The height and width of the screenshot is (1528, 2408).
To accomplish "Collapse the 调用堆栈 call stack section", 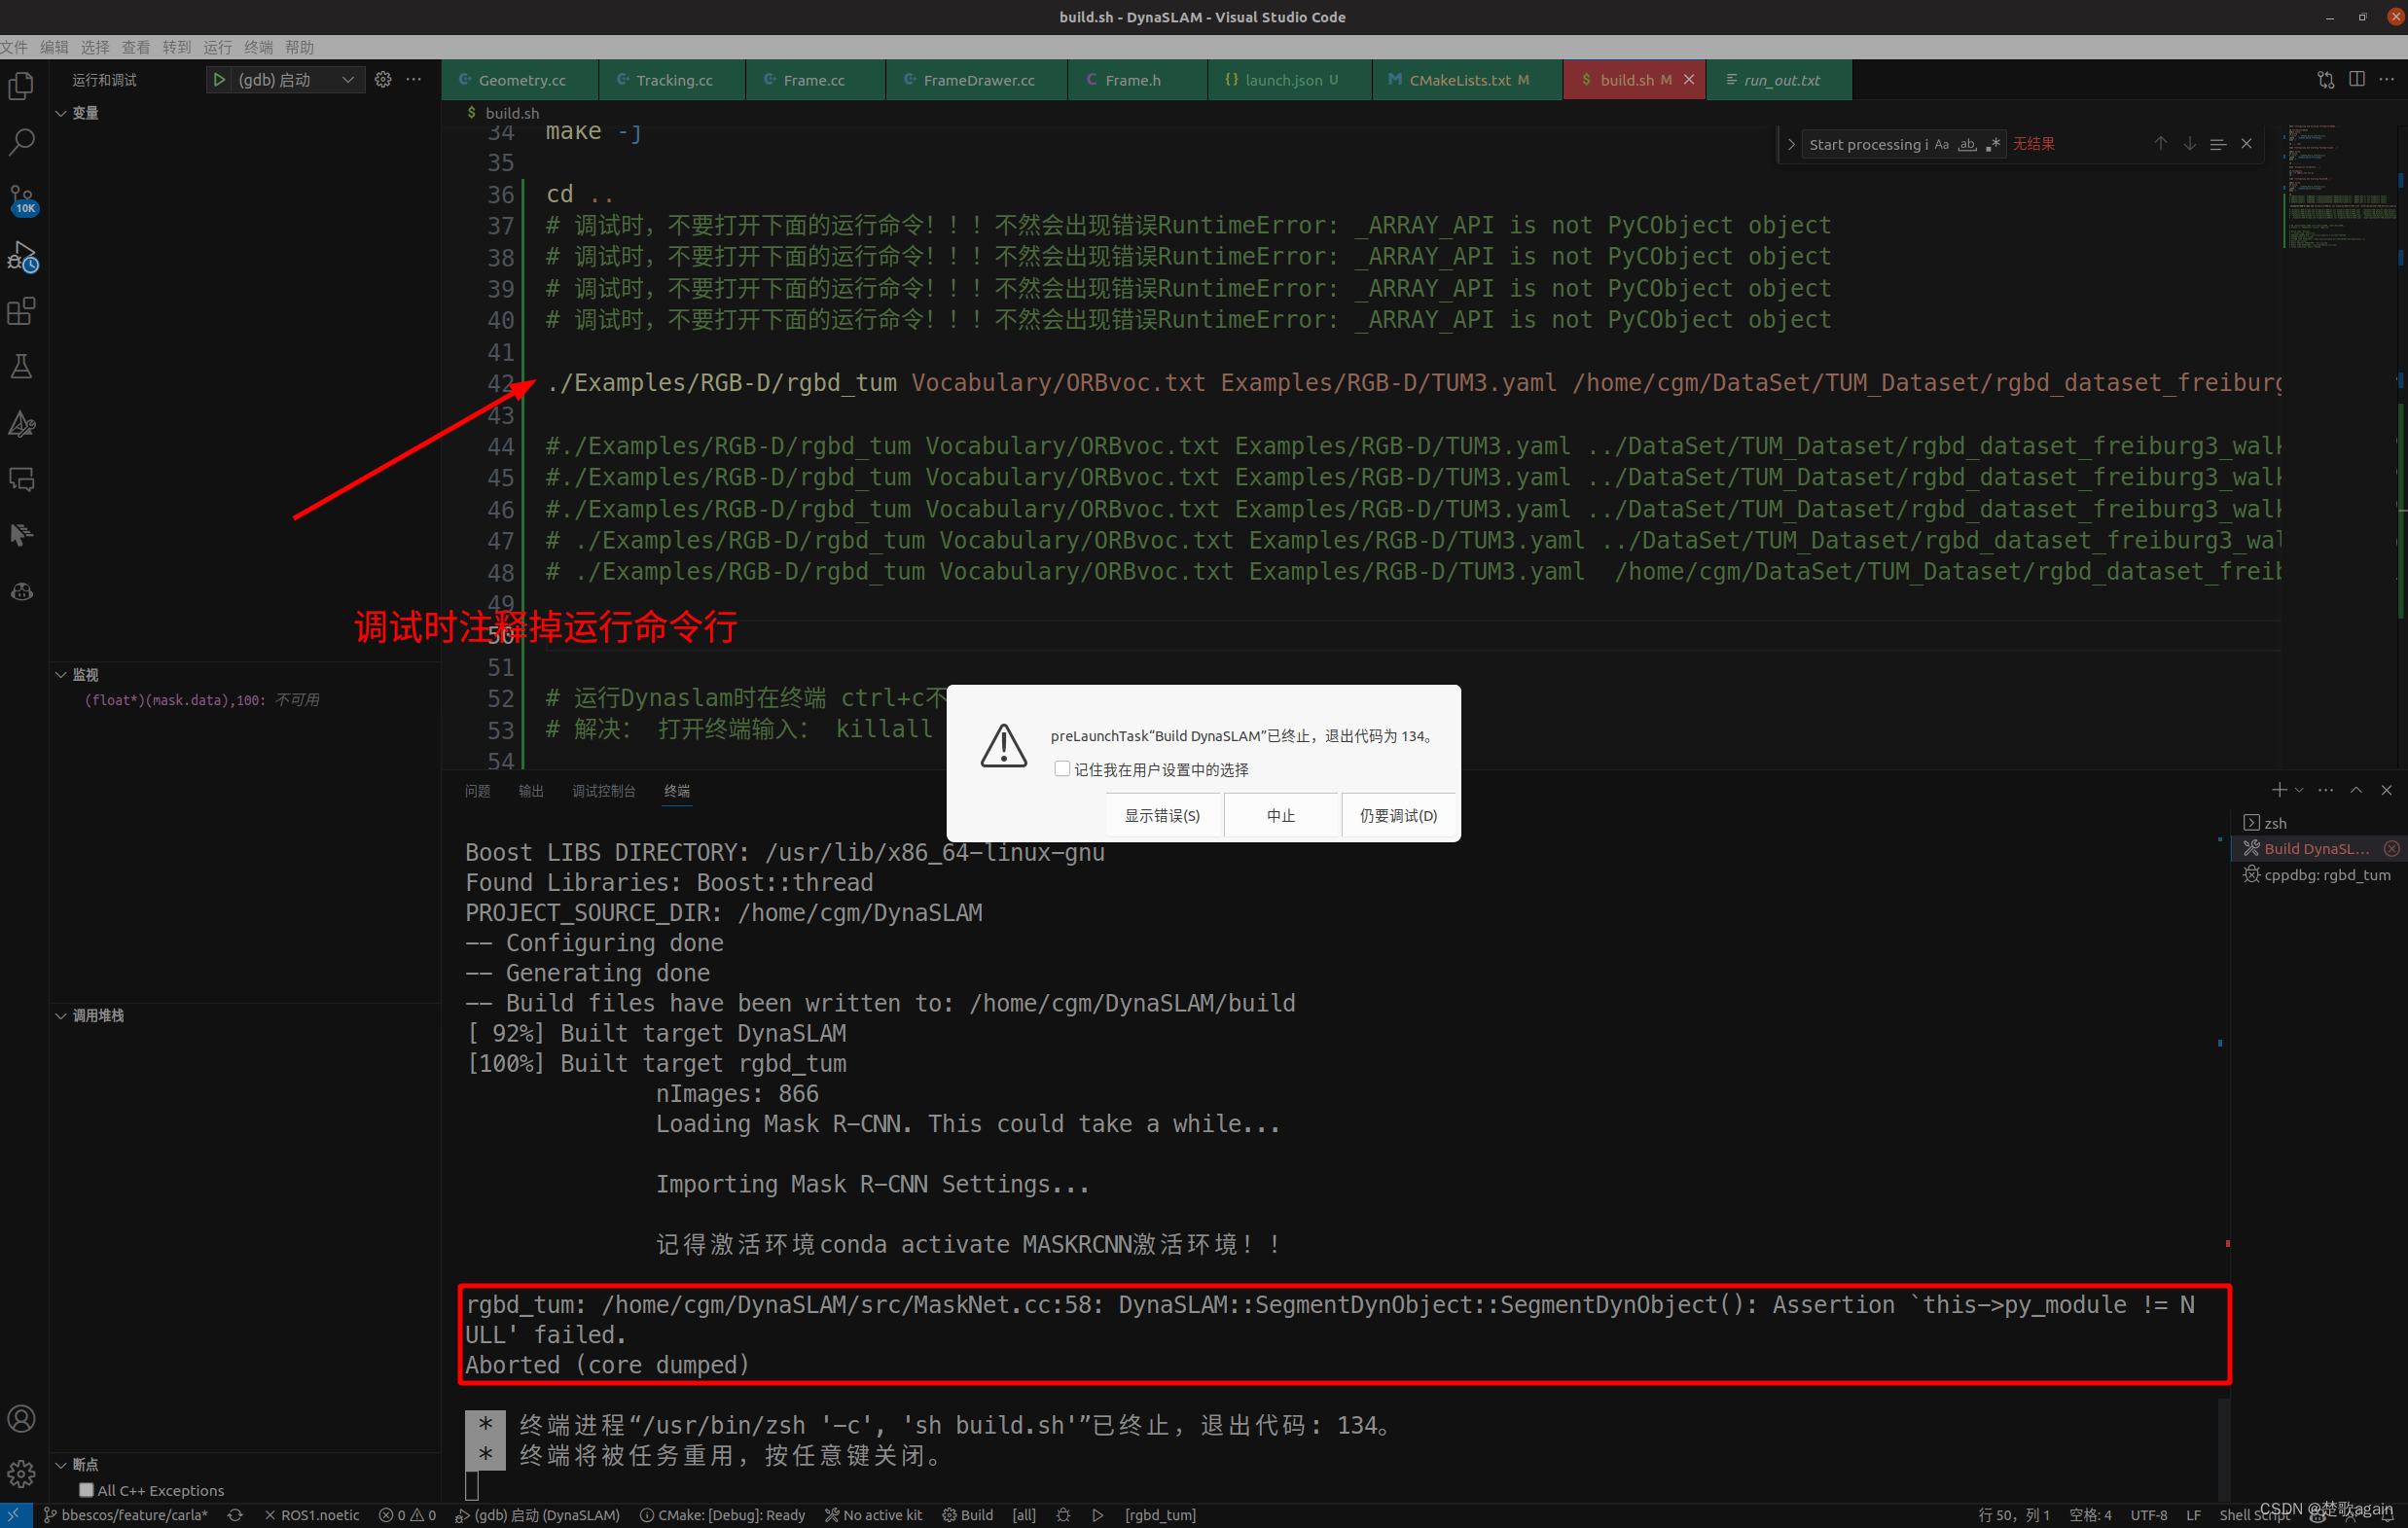I will coord(60,1016).
